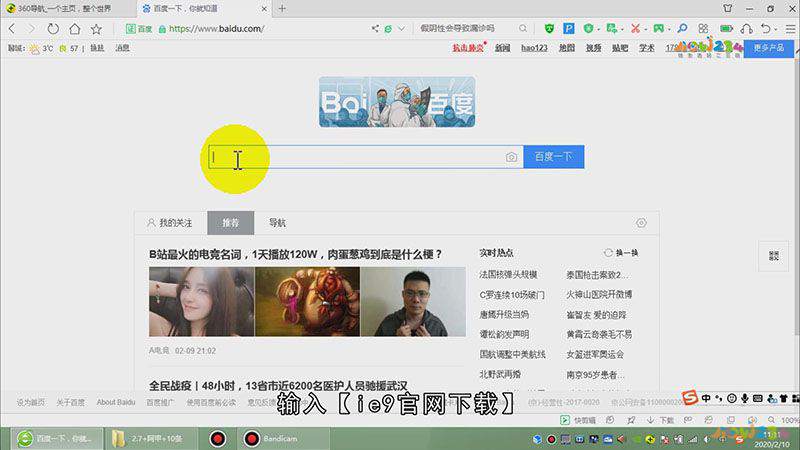
Task: Toggle Sogou punctuation mode icon
Action: click(x=719, y=398)
